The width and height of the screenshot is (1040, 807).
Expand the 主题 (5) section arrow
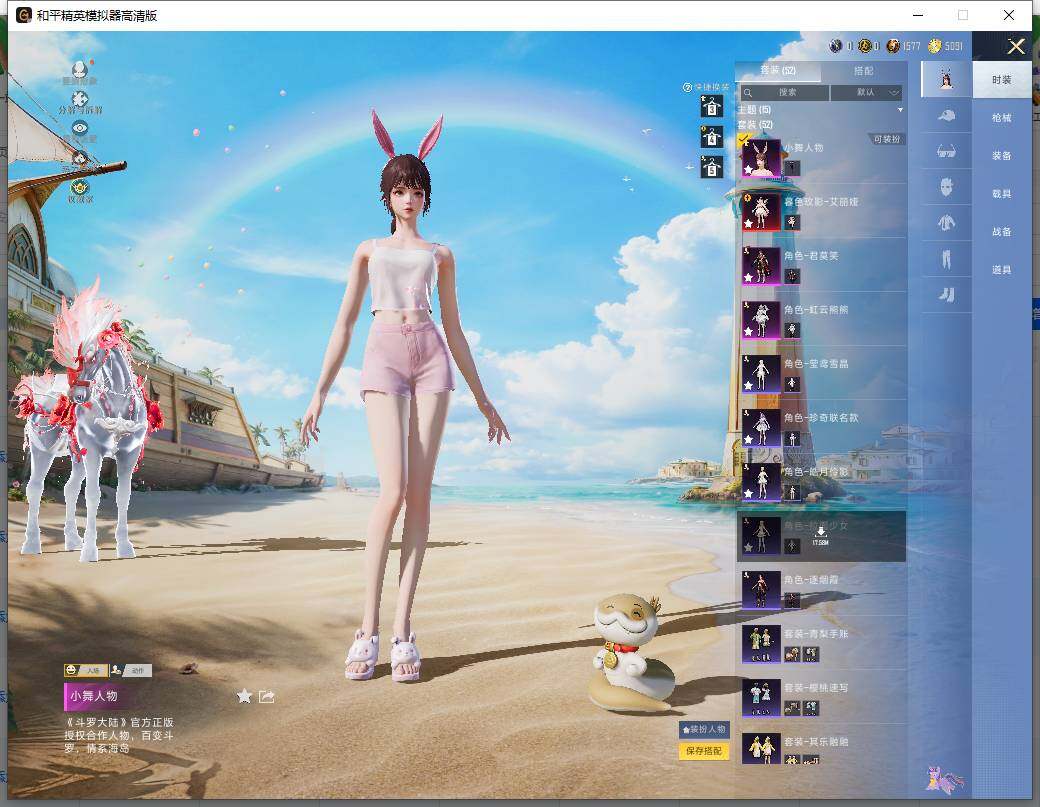pos(900,110)
